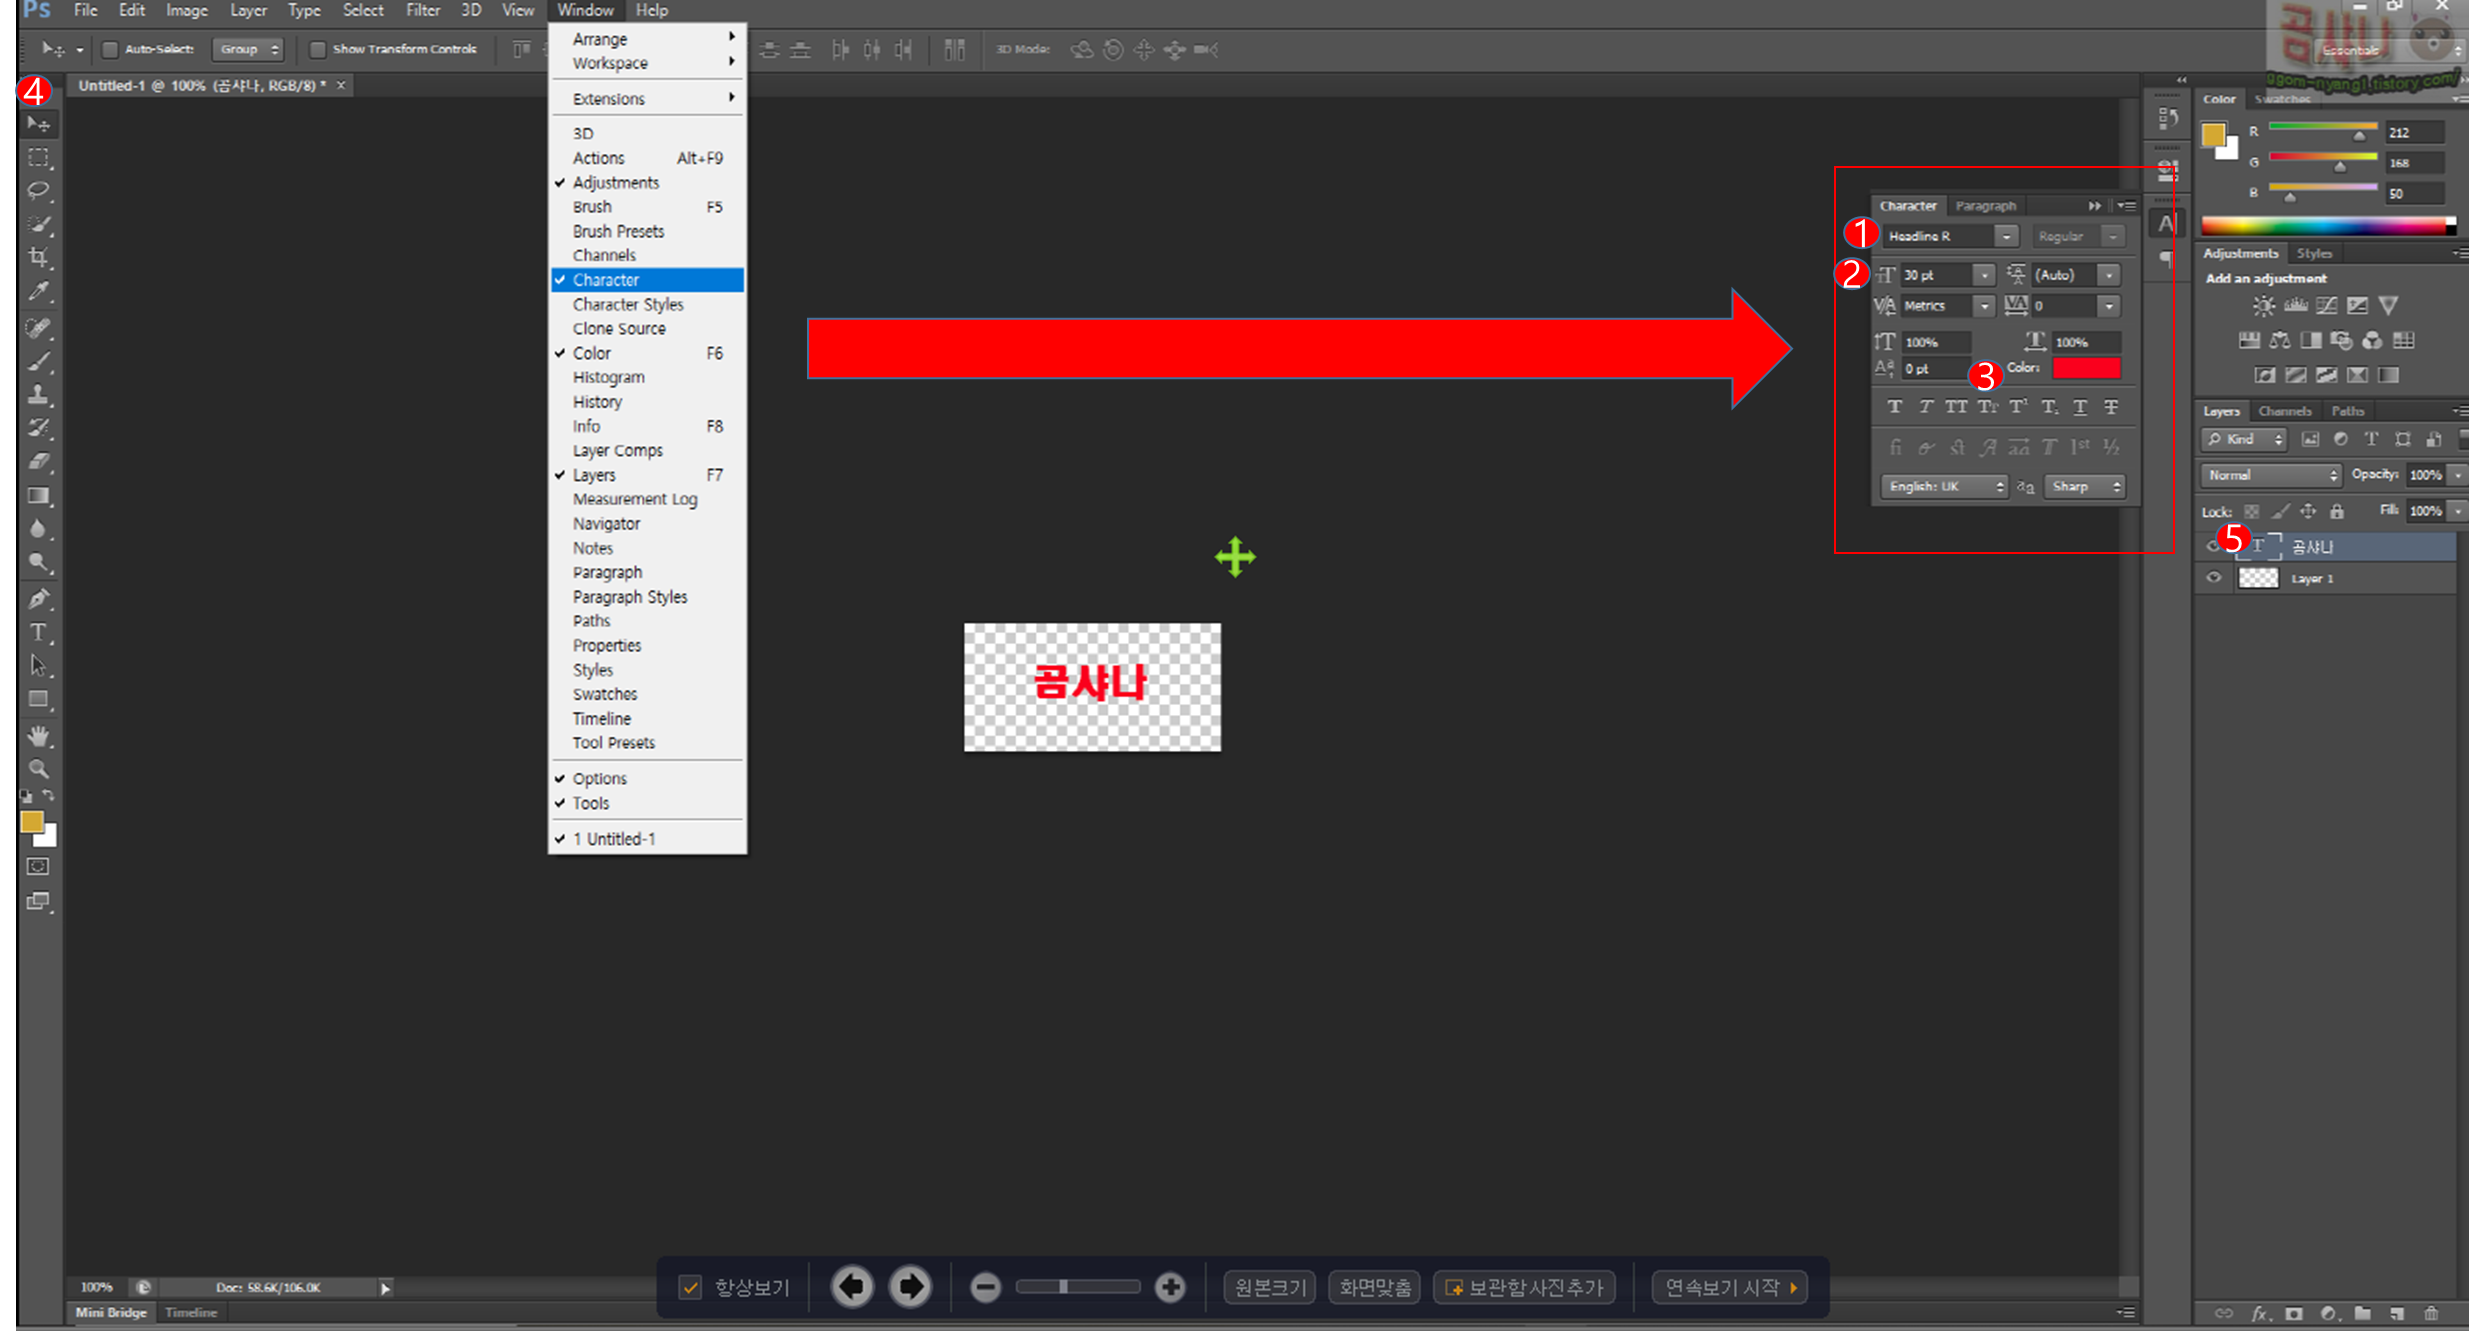The width and height of the screenshot is (2469, 1331).
Task: Toggle the 항상보기 checkbox
Action: (690, 1287)
